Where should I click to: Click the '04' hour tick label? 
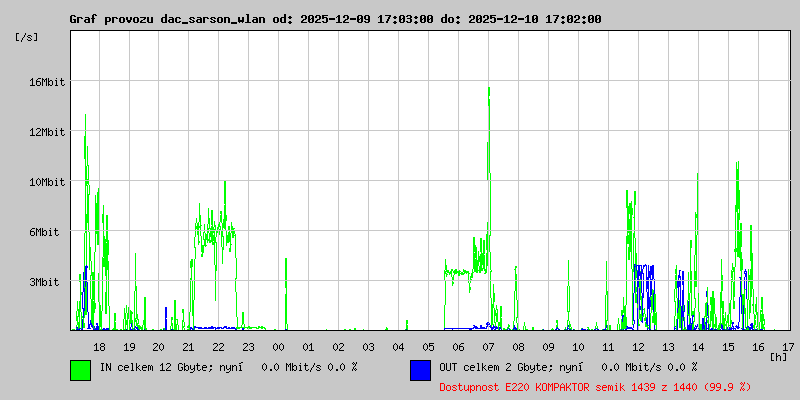398,347
